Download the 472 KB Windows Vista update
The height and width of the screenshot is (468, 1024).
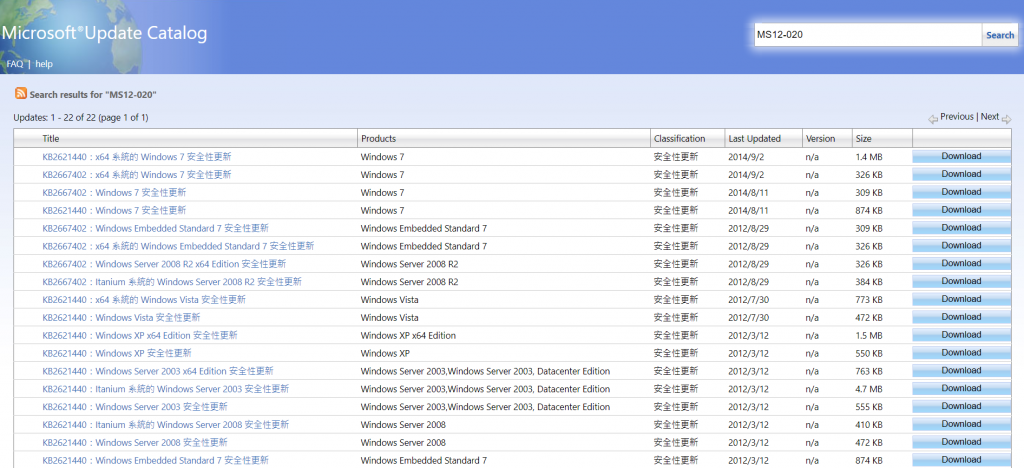(x=961, y=317)
